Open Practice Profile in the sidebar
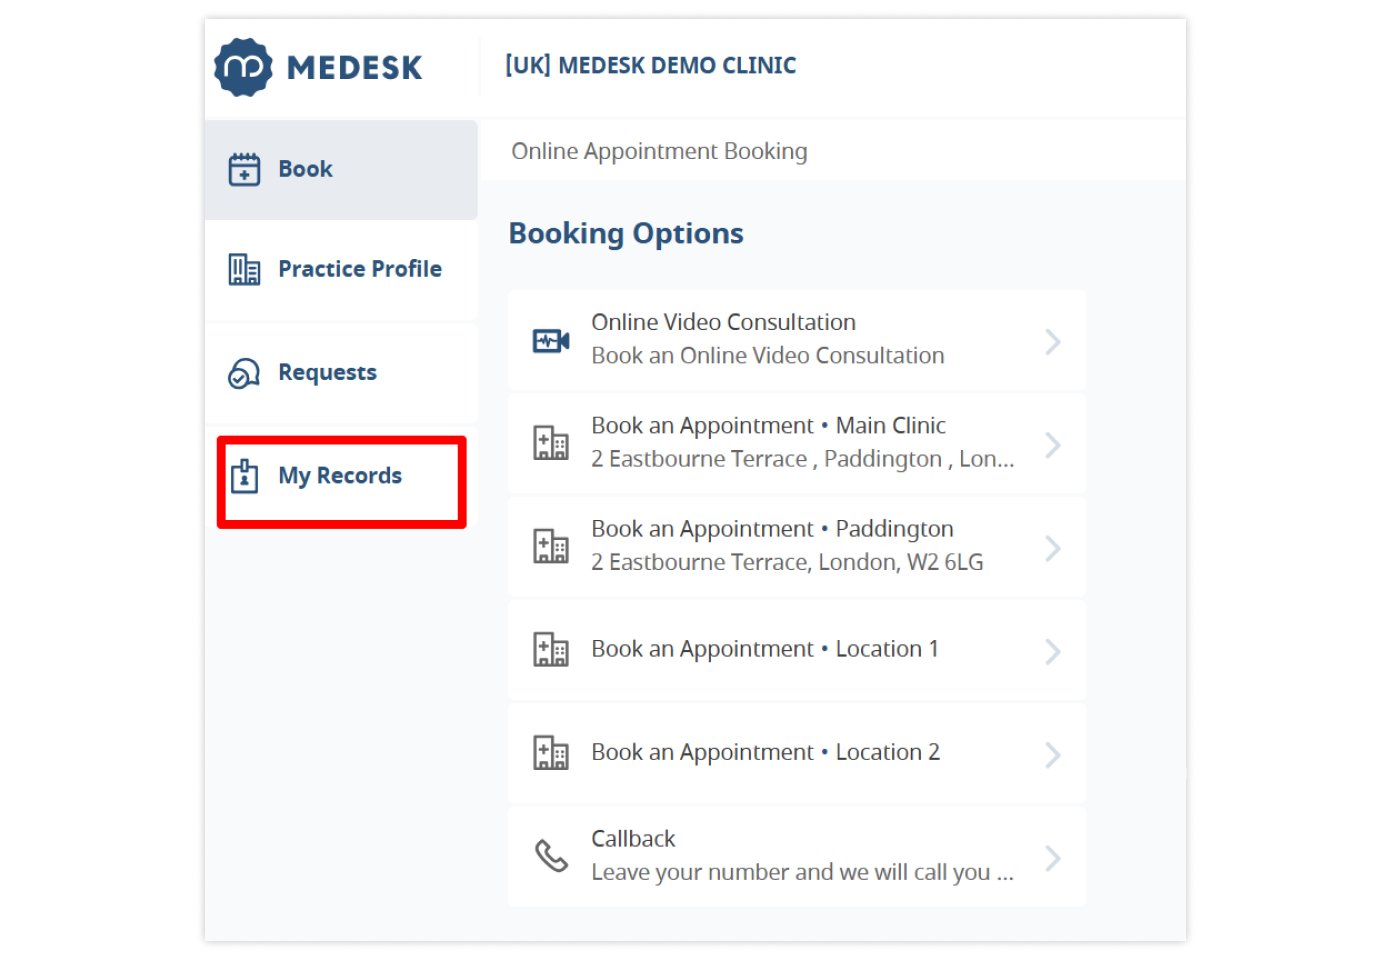Screen dimensions: 1390x960 341,270
